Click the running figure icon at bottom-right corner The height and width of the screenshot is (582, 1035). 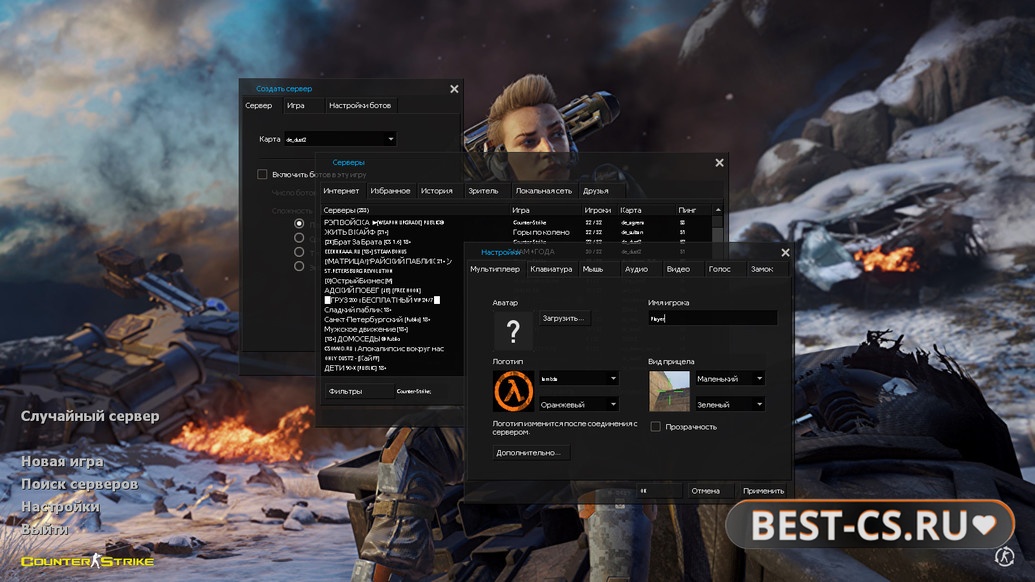click(1004, 556)
